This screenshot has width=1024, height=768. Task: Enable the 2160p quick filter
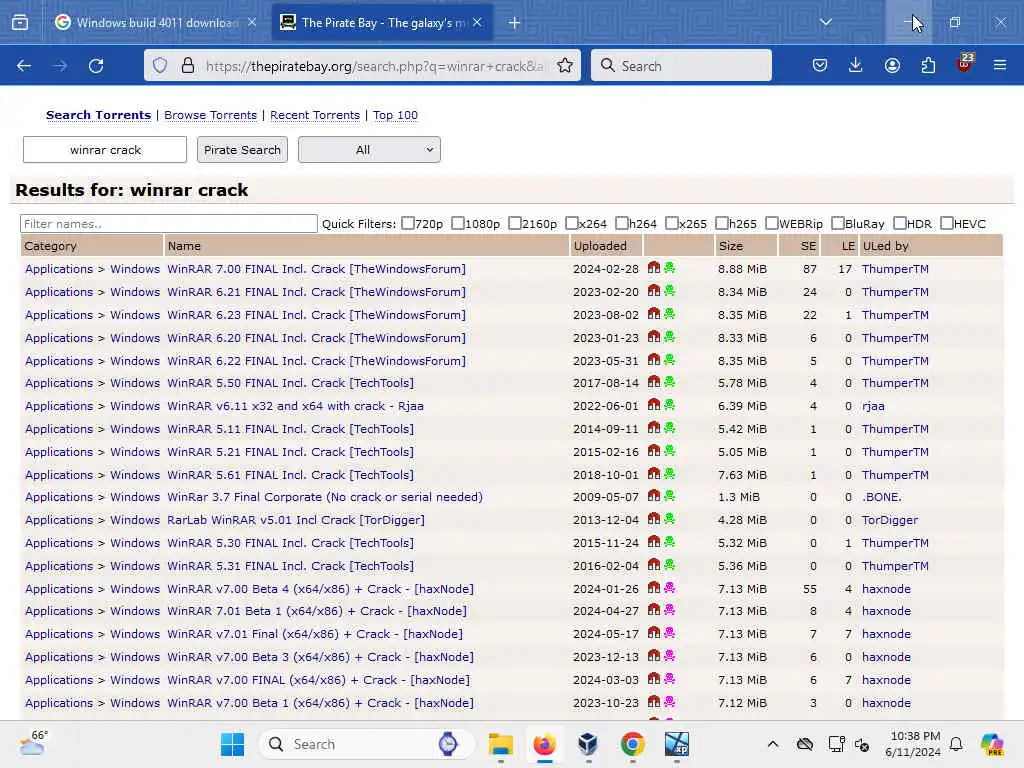(x=515, y=223)
